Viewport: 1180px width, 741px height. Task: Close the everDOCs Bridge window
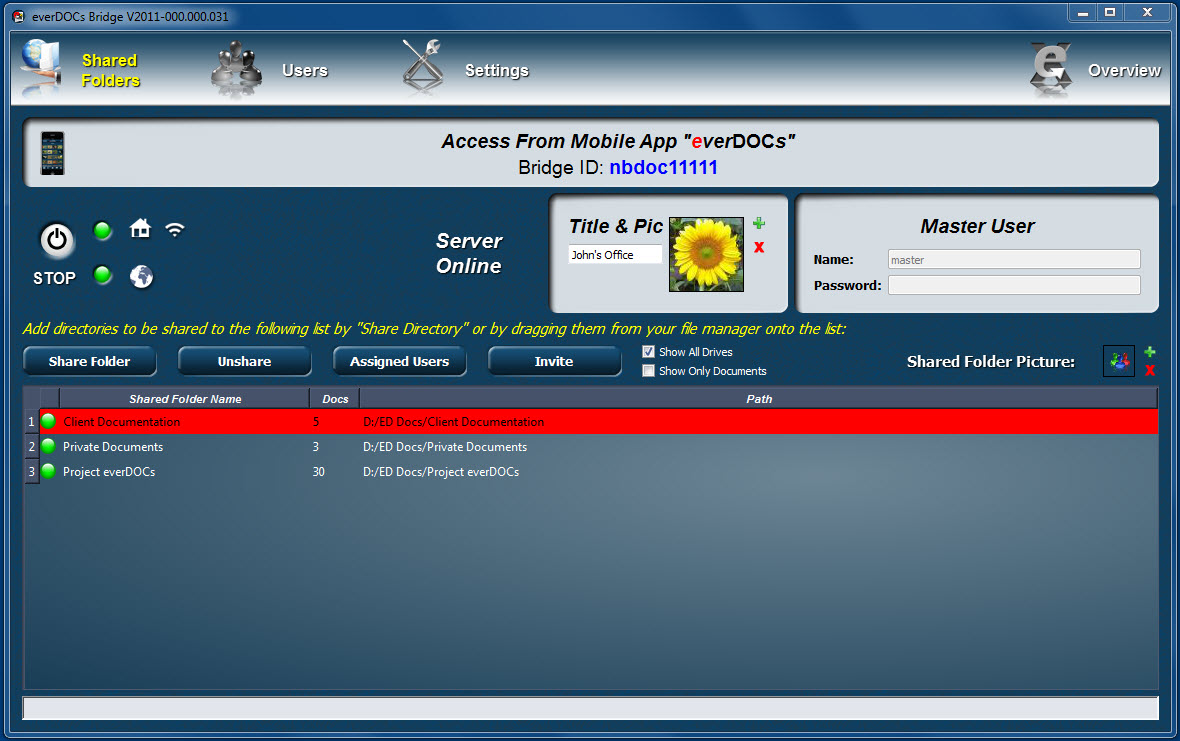click(1148, 13)
